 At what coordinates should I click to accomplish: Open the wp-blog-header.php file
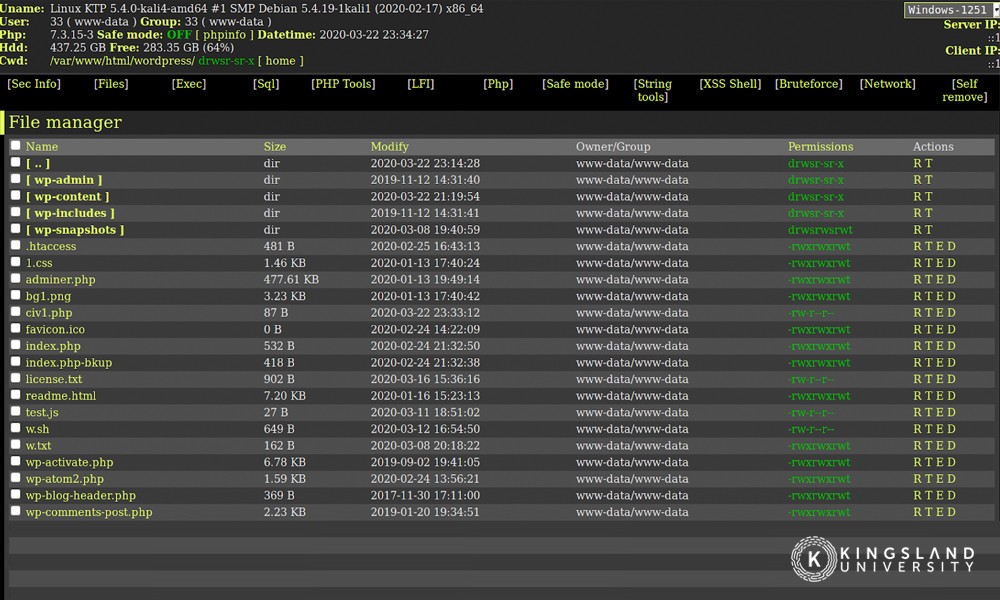[81, 495]
